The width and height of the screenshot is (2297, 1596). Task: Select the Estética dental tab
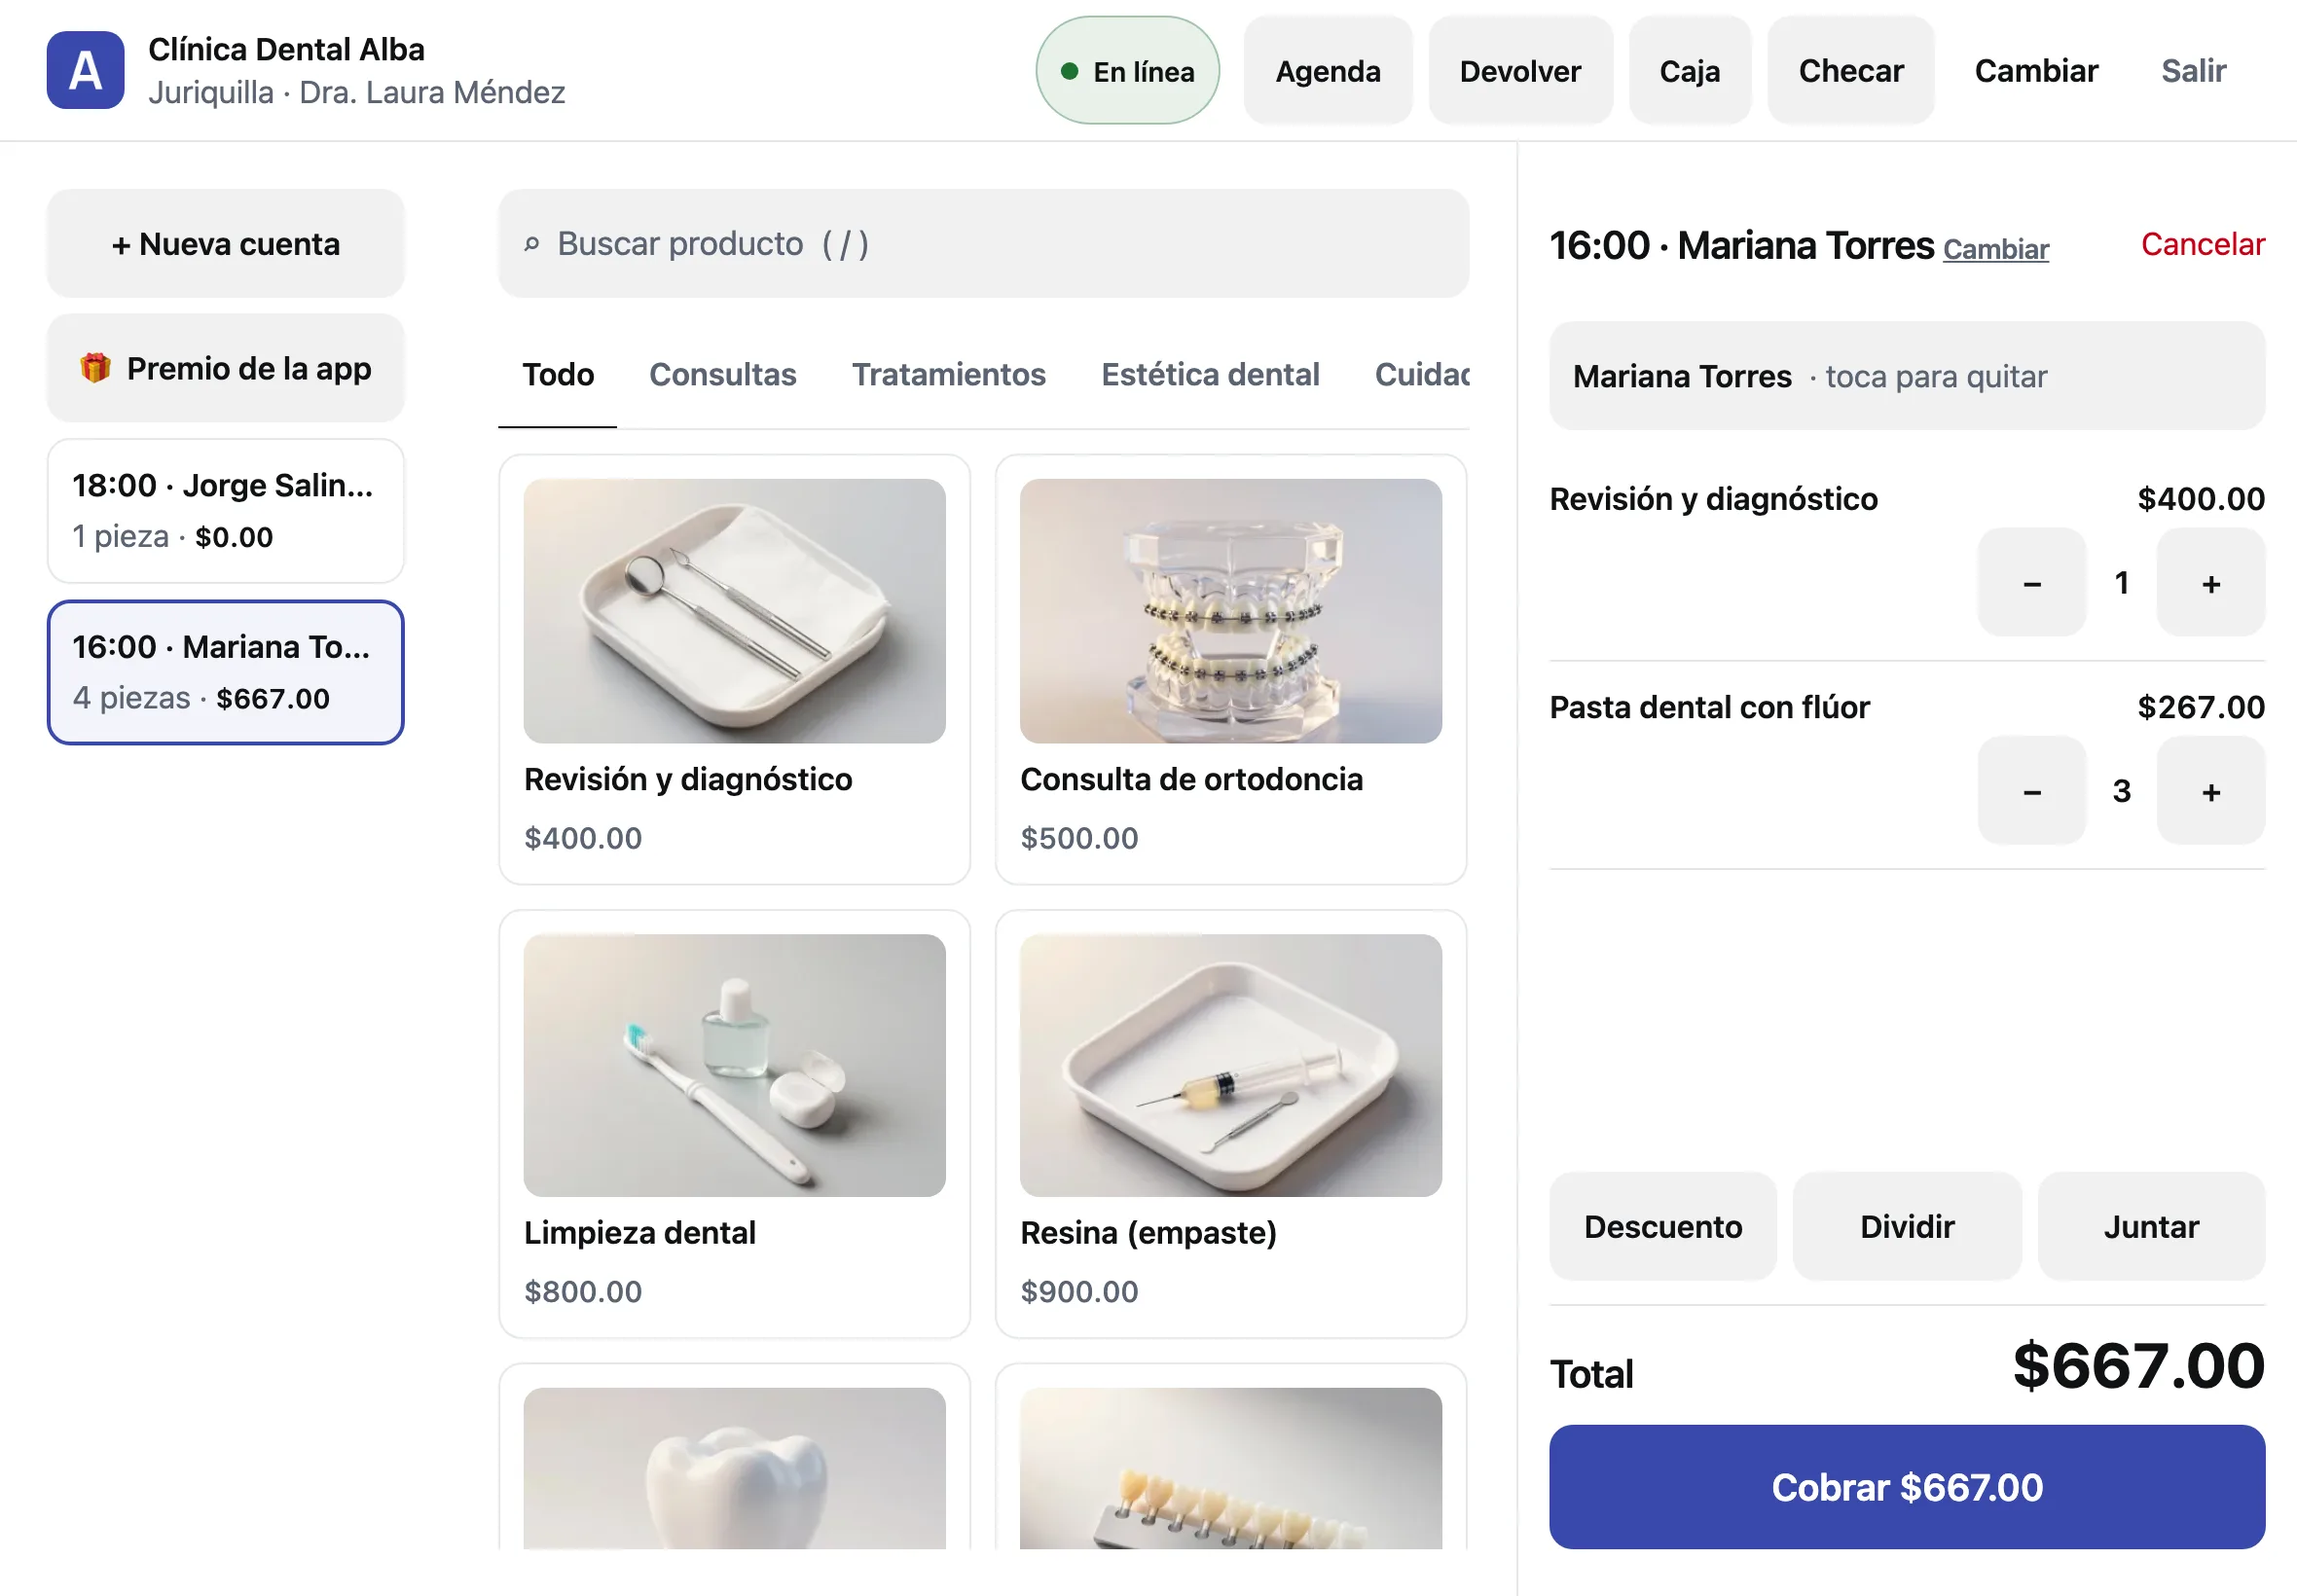tap(1209, 374)
